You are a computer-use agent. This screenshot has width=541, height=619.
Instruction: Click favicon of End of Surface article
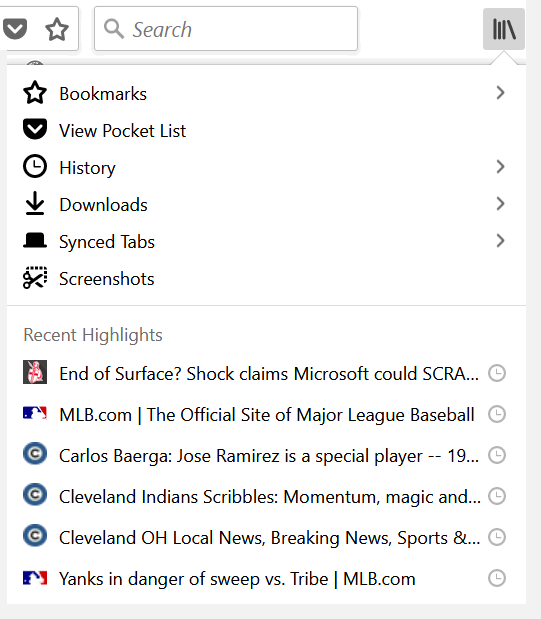tap(35, 372)
